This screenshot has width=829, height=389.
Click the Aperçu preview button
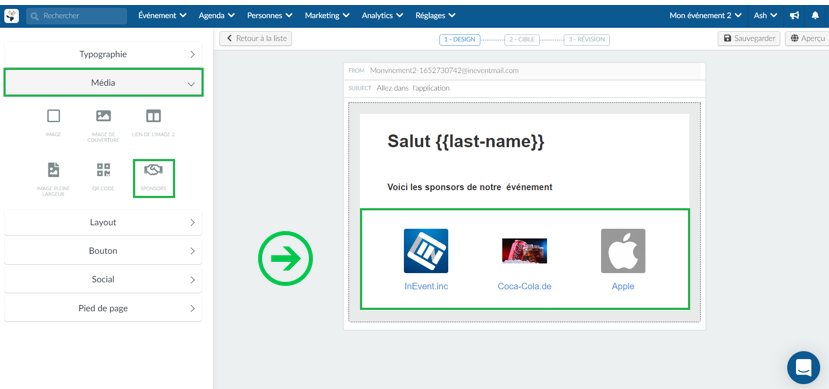(x=808, y=39)
